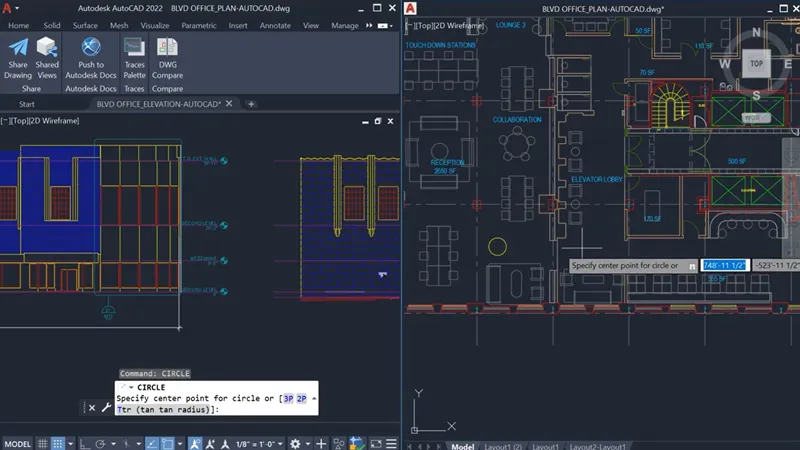Switch to BLVD OFFICE_ELEVATION-AUTOCAD file tab
The width and height of the screenshot is (800, 450).
(159, 104)
